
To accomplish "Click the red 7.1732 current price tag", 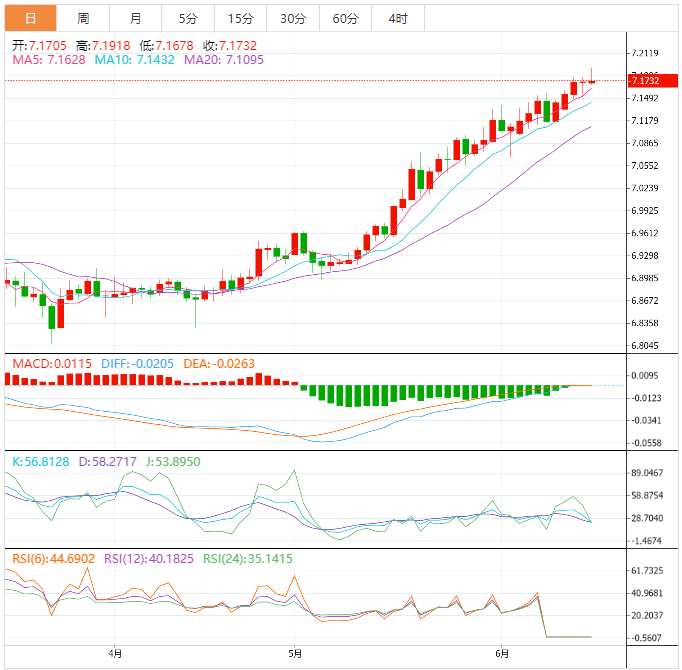I will tap(650, 79).
